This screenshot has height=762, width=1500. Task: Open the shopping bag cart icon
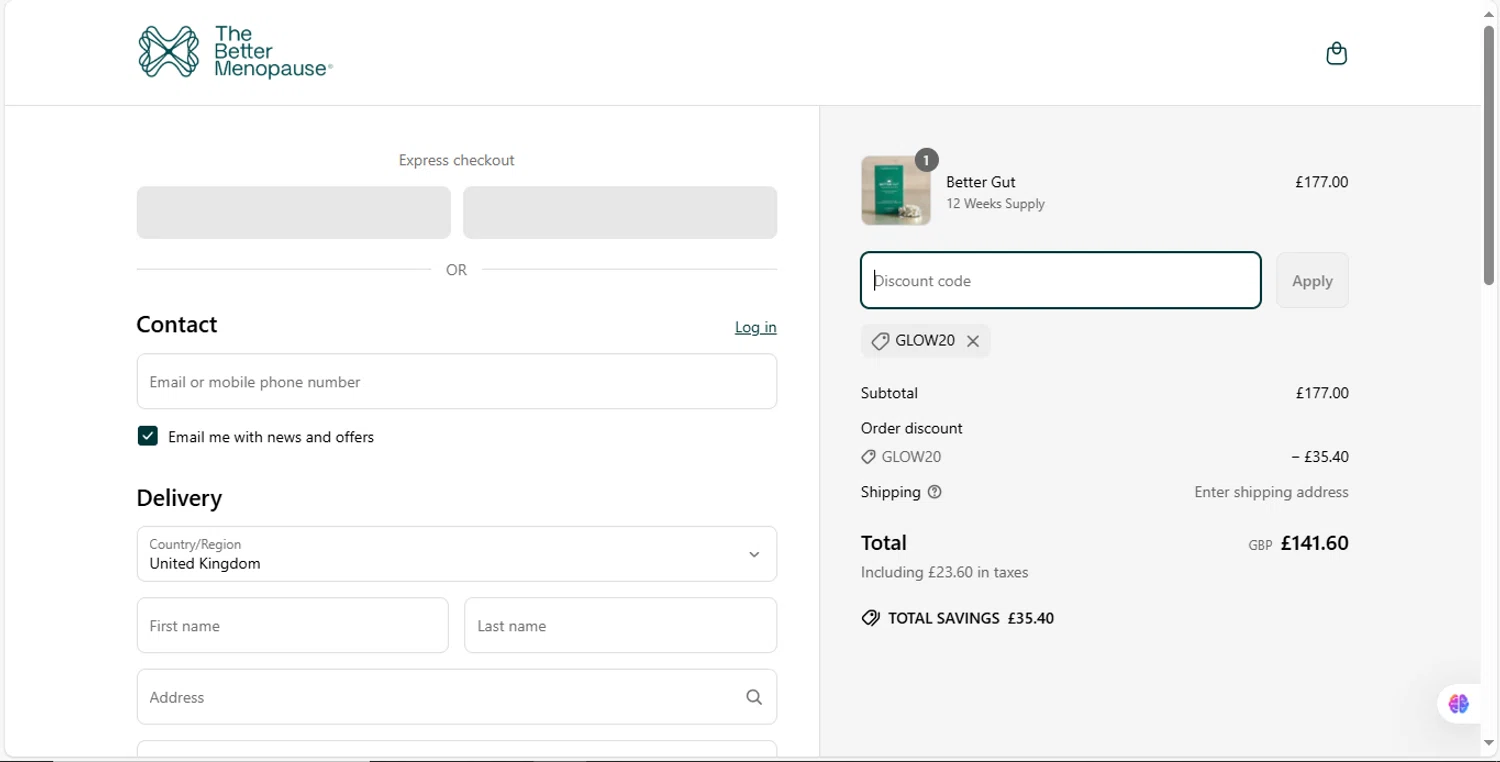click(1336, 53)
